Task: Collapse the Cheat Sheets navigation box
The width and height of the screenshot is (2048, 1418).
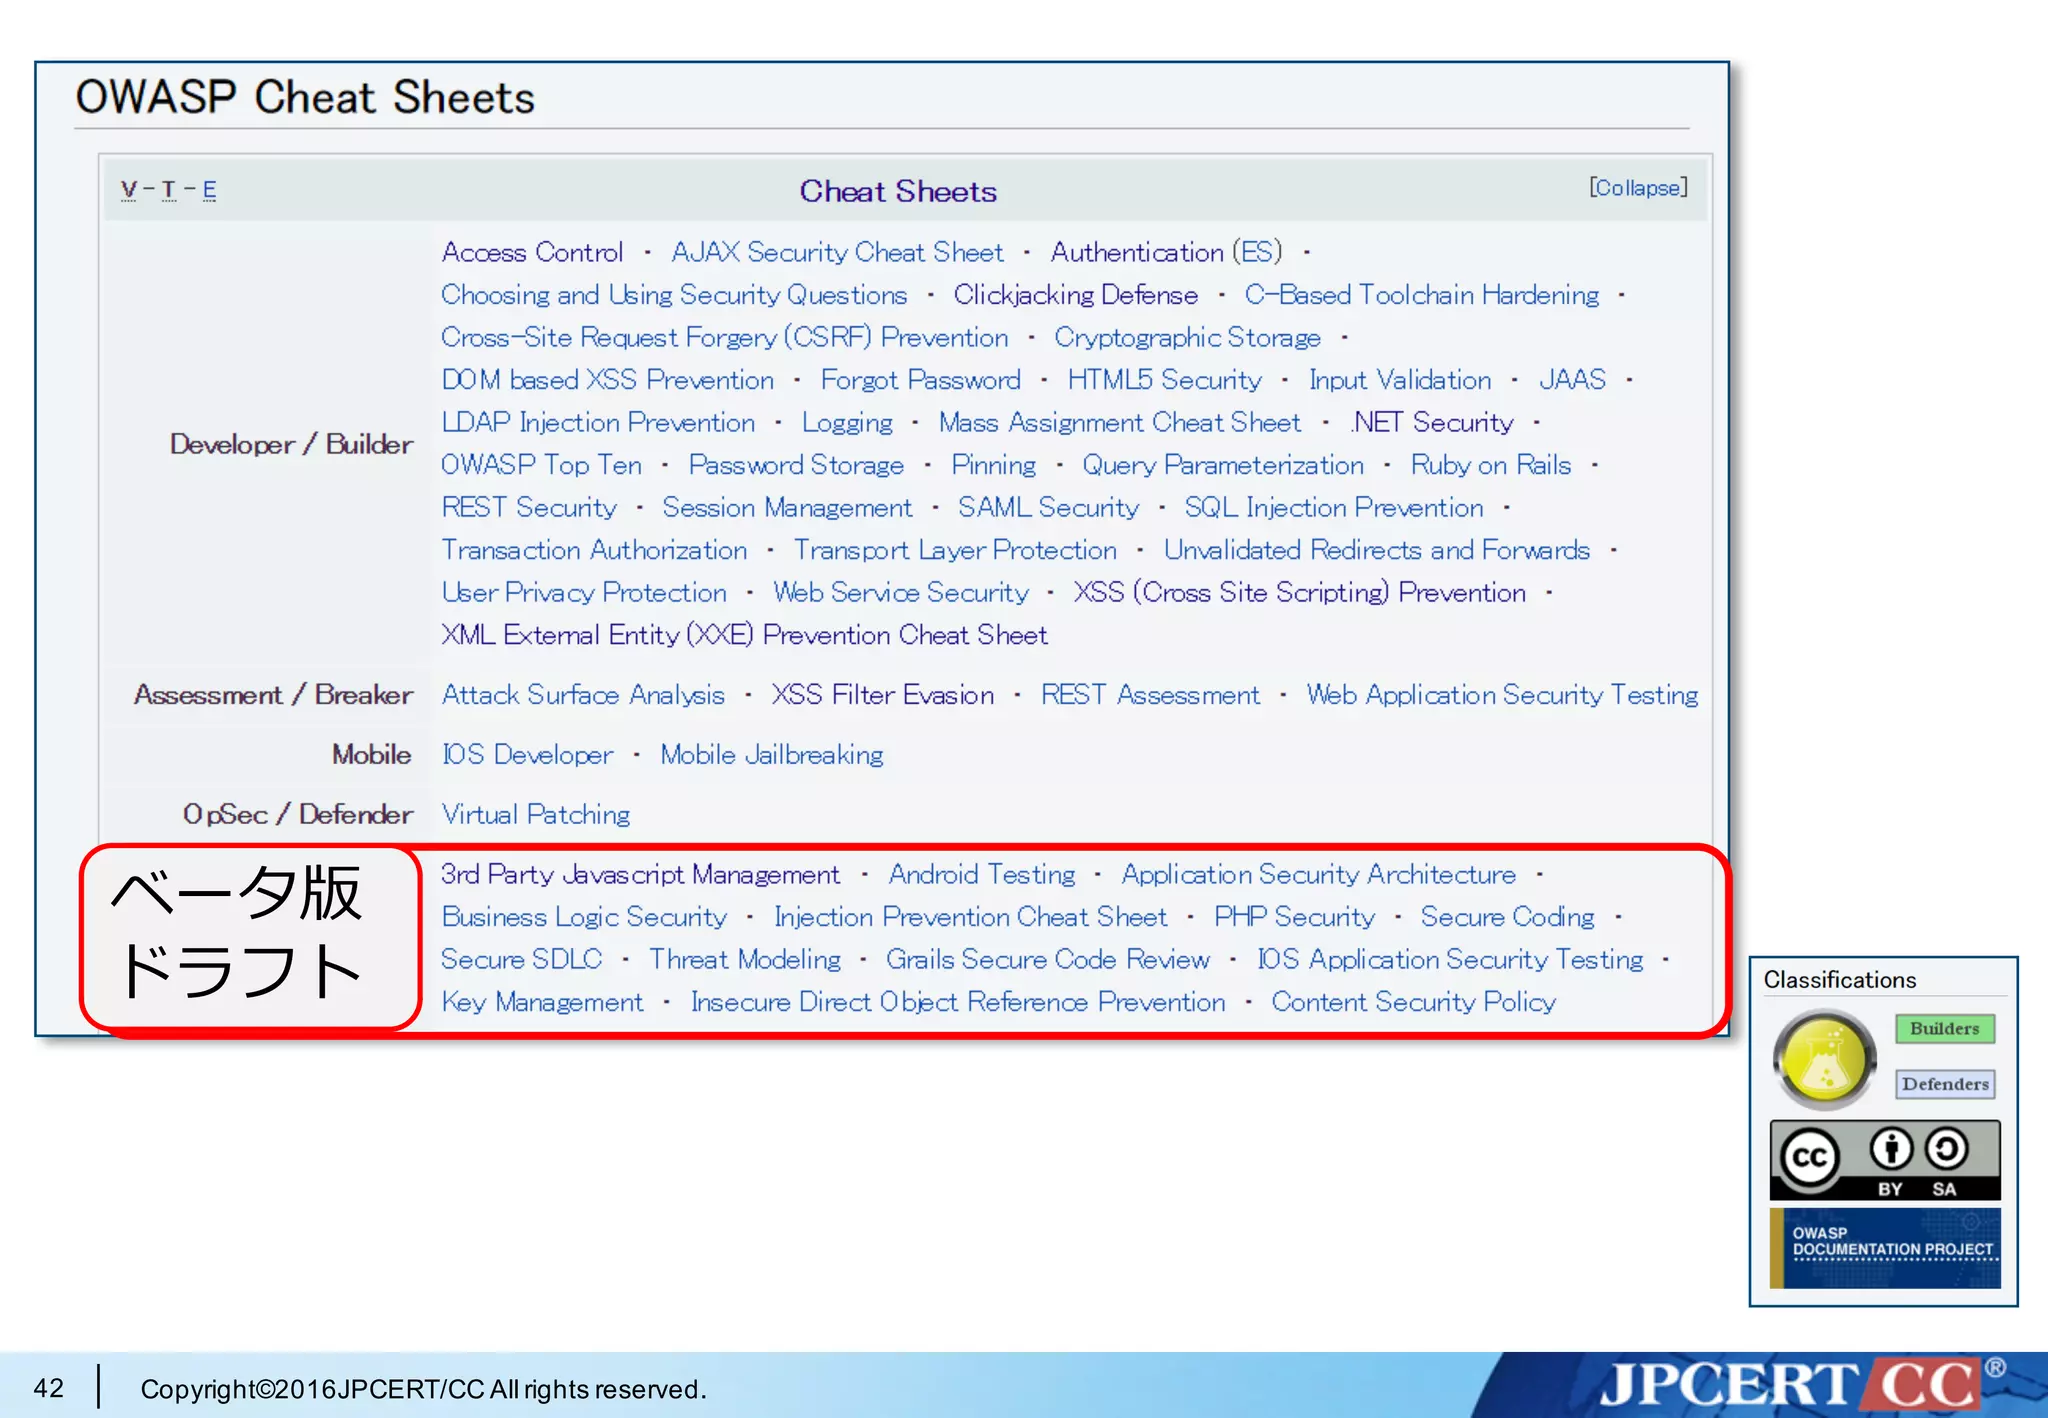Action: [1638, 188]
